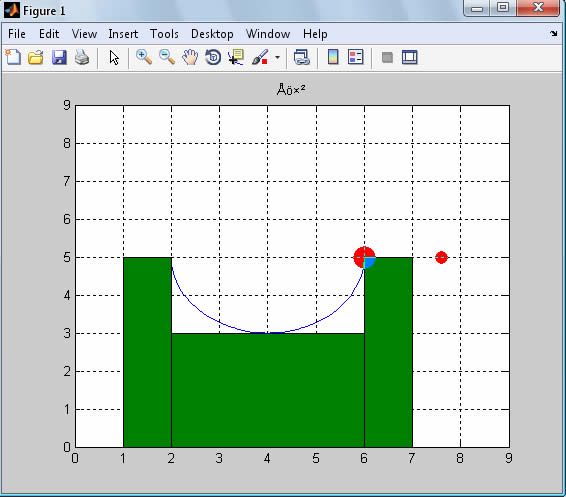
Task: Select the Edit Plot arrow tool
Action: click(x=114, y=58)
